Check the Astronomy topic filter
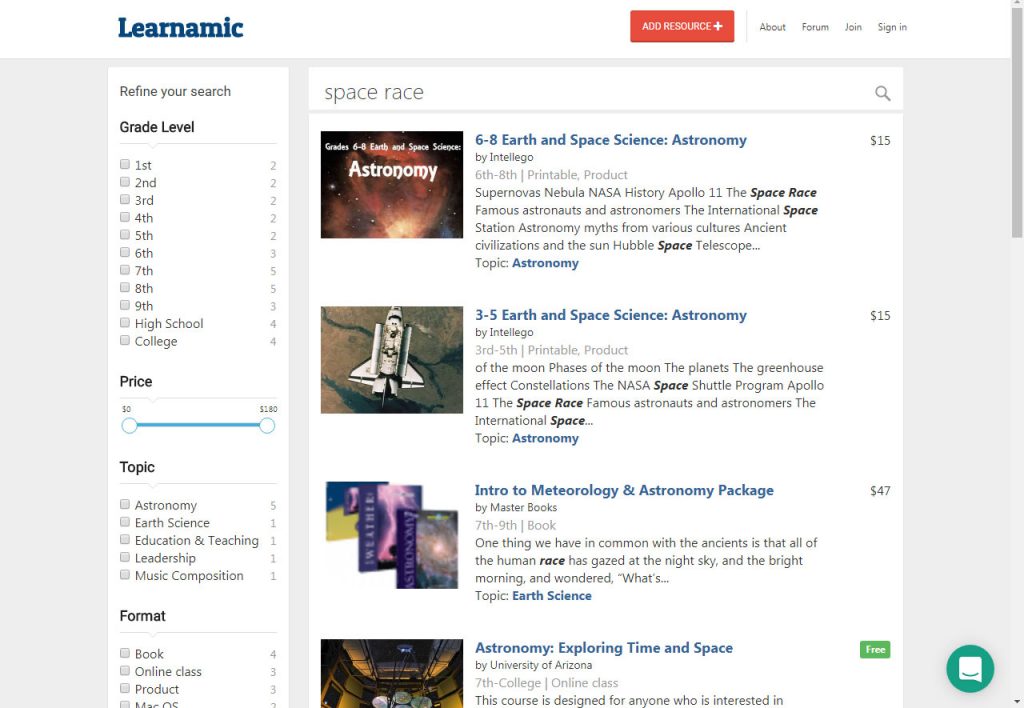Screen dimensions: 1024x708 [x=125, y=505]
